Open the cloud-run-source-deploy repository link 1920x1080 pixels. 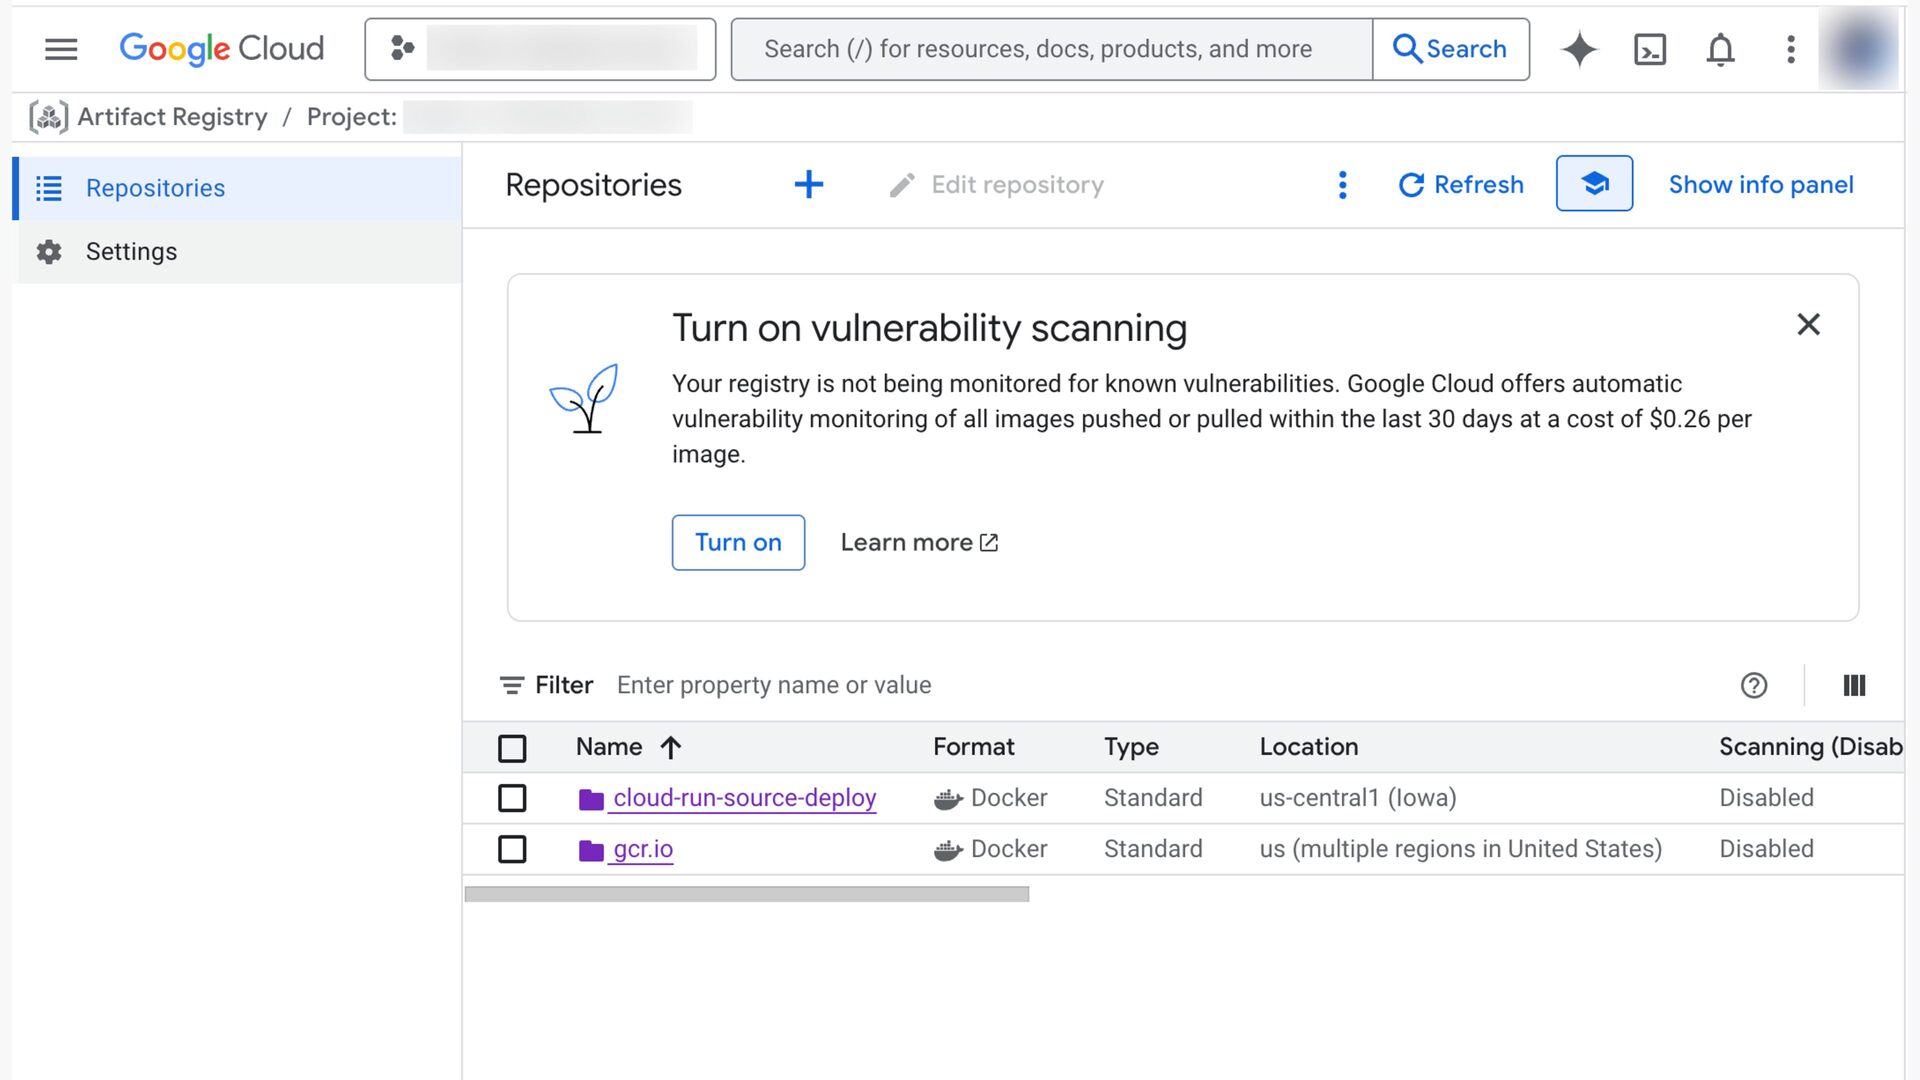(744, 798)
